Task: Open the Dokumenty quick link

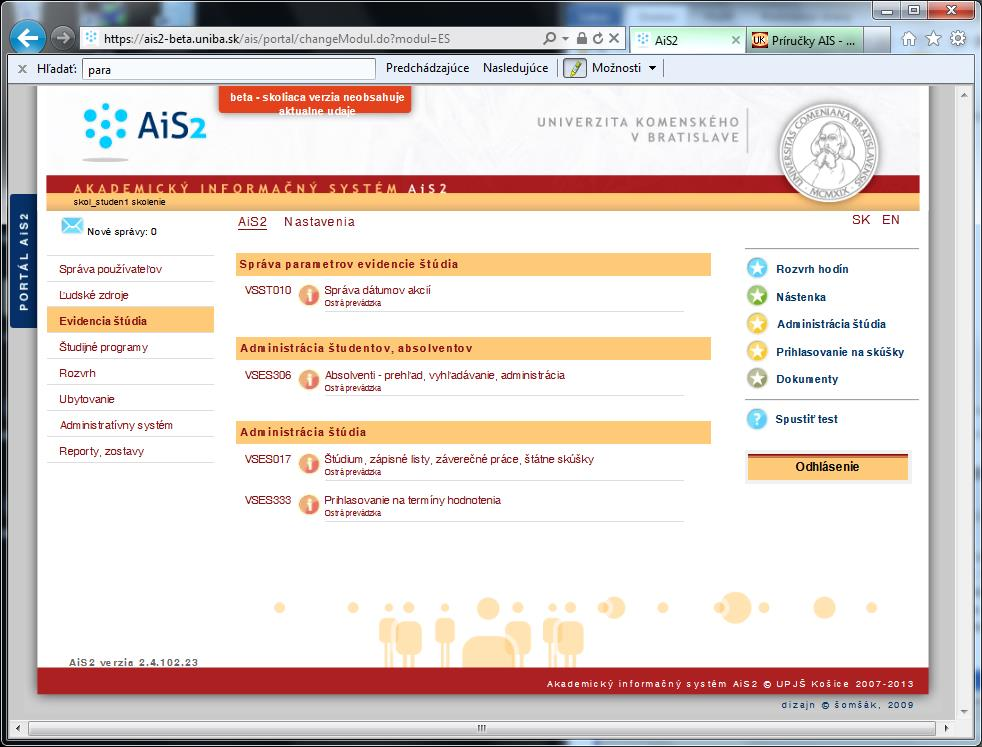Action: (807, 379)
